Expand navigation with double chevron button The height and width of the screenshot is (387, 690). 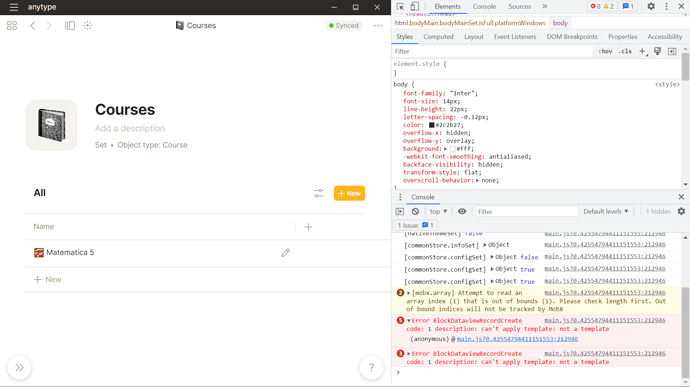19,368
